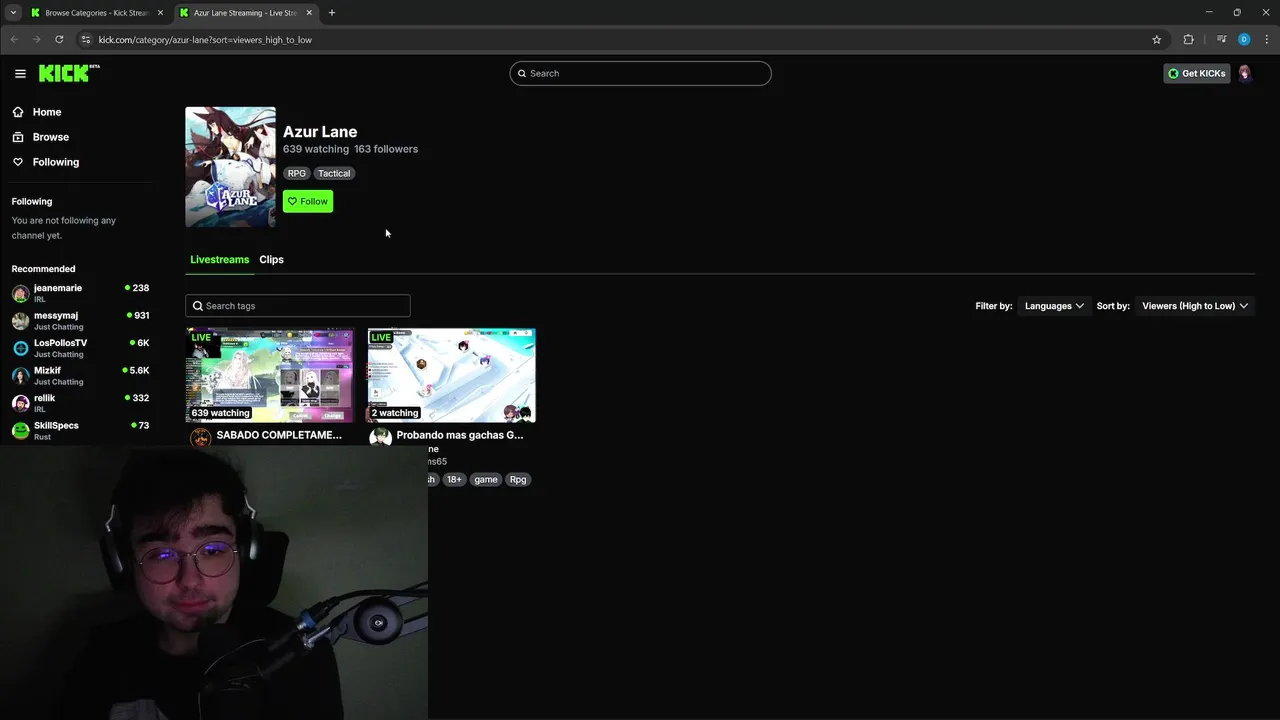Viewport: 1280px width, 720px height.
Task: Reload the page
Action: tap(59, 40)
